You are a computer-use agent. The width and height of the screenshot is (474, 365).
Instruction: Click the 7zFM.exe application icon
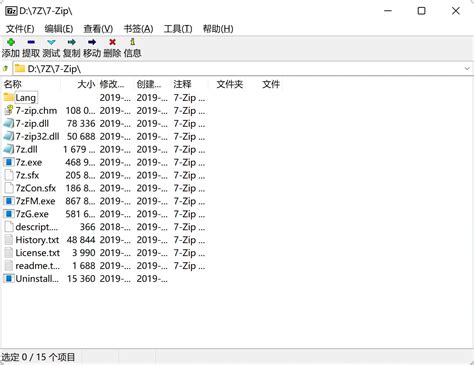pyautogui.click(x=9, y=201)
